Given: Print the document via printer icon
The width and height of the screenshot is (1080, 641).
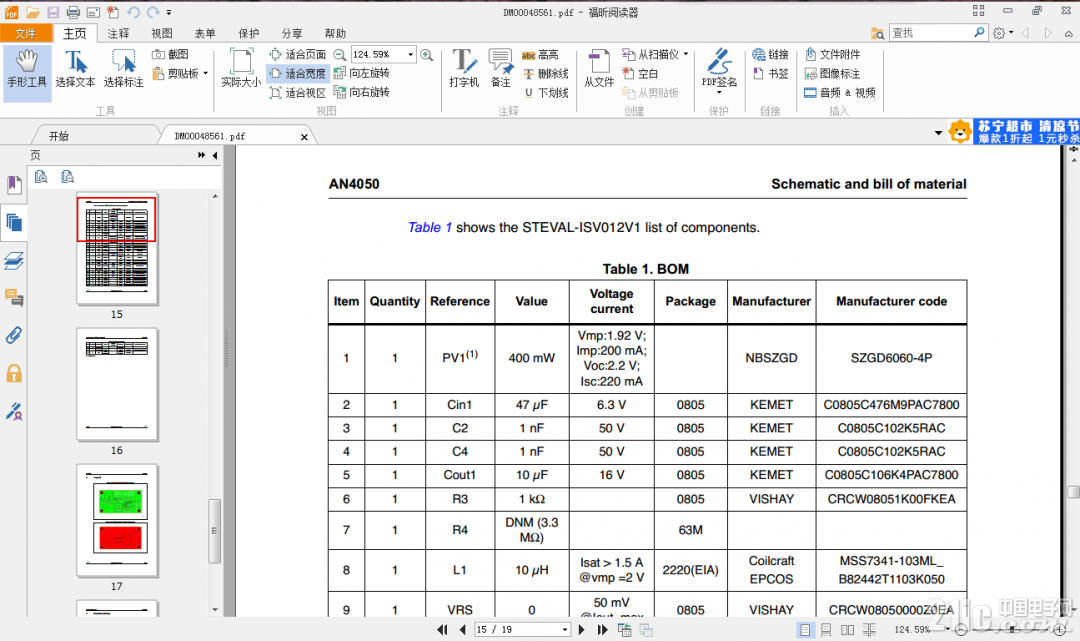Looking at the screenshot, I should (x=73, y=12).
